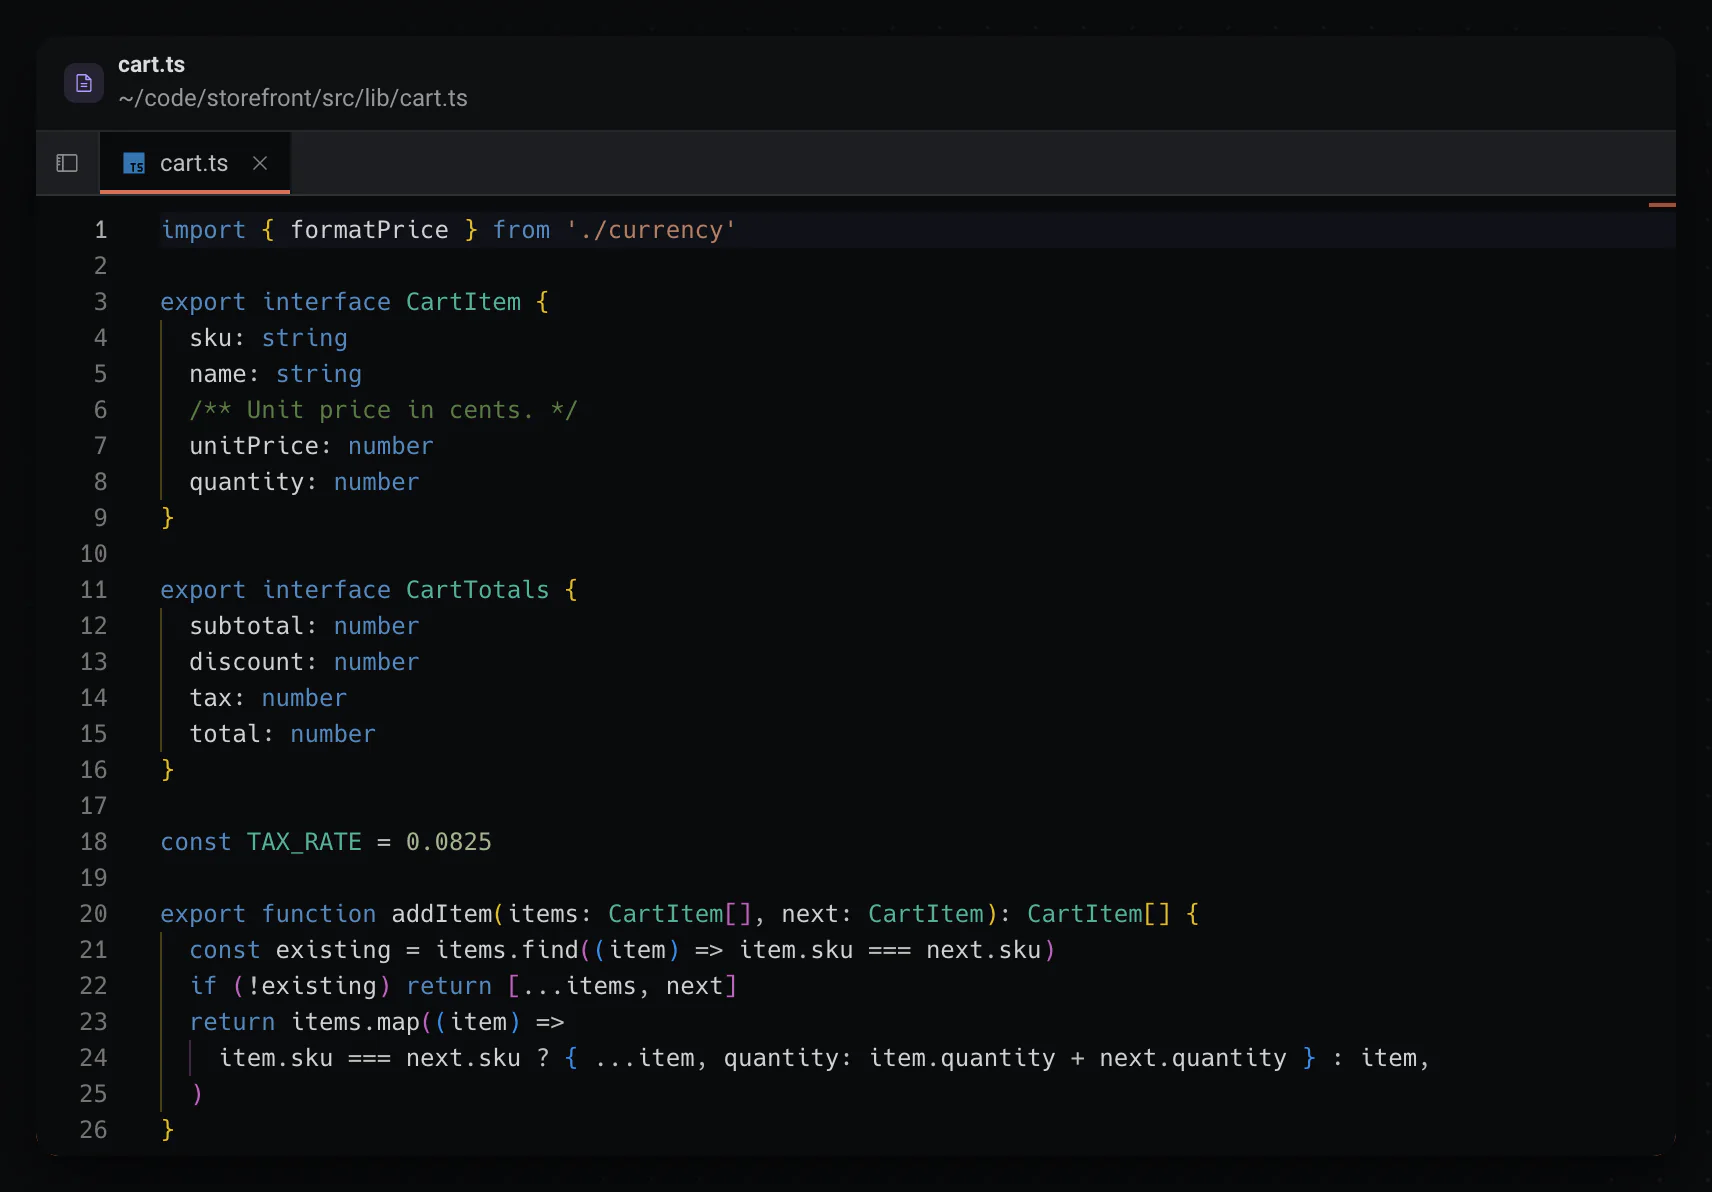Image resolution: width=1712 pixels, height=1192 pixels.
Task: Click 'discount: number' property
Action: (305, 662)
